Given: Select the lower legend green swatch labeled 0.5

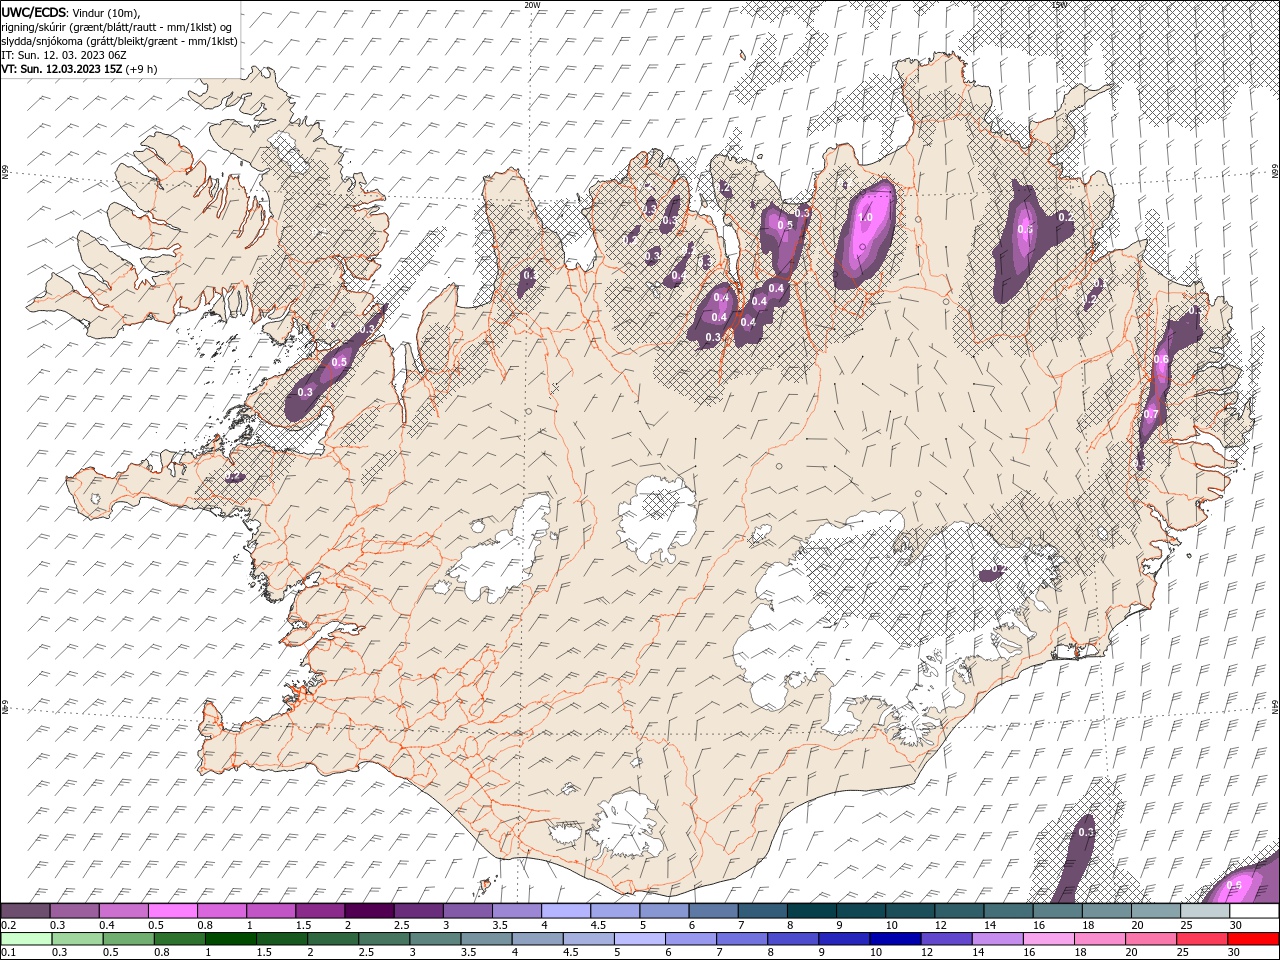Looking at the screenshot, I should point(128,939).
